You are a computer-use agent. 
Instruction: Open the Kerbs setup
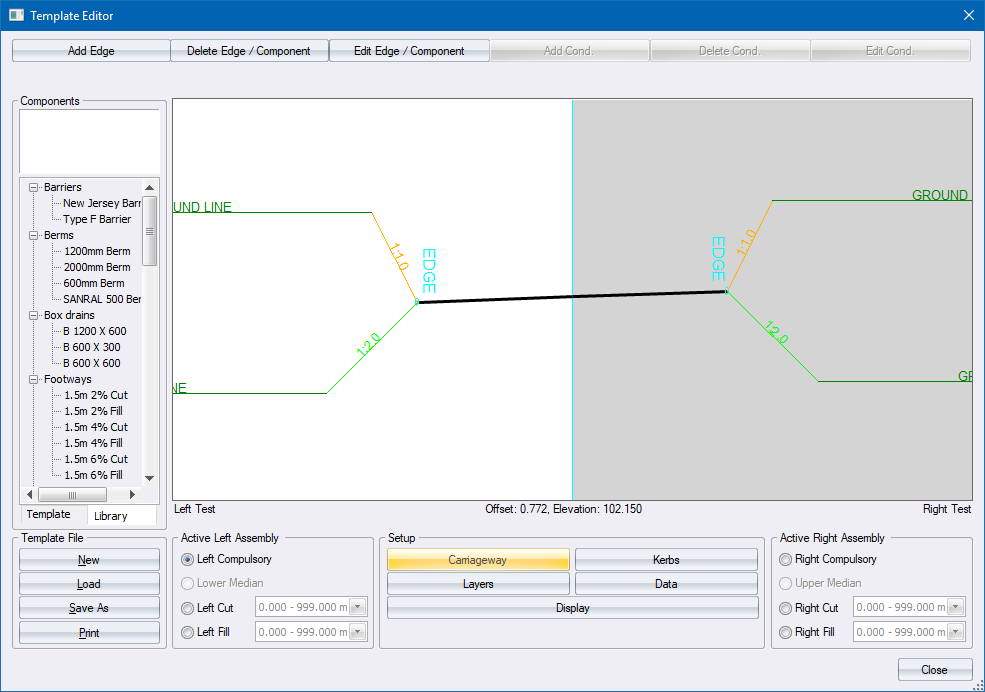click(666, 560)
